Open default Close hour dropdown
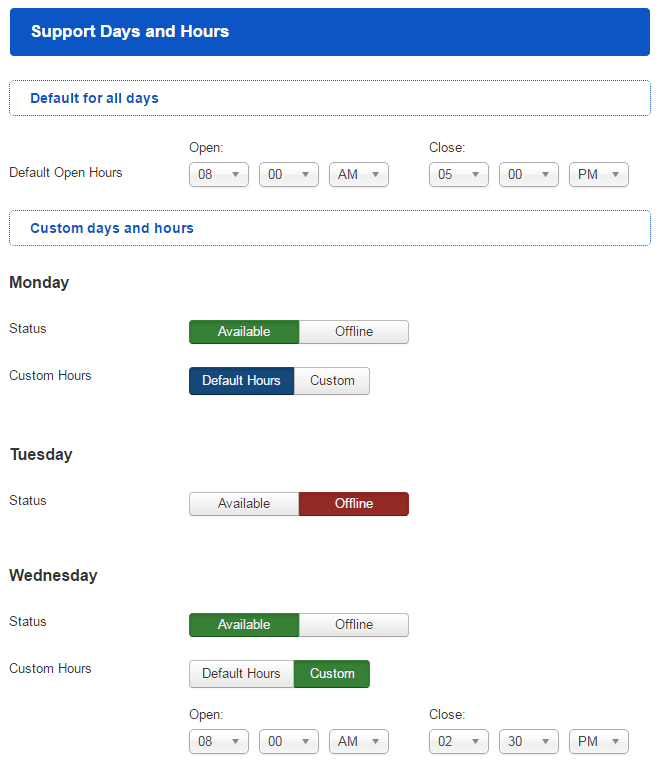Image resolution: width=661 pixels, height=783 pixels. (459, 175)
